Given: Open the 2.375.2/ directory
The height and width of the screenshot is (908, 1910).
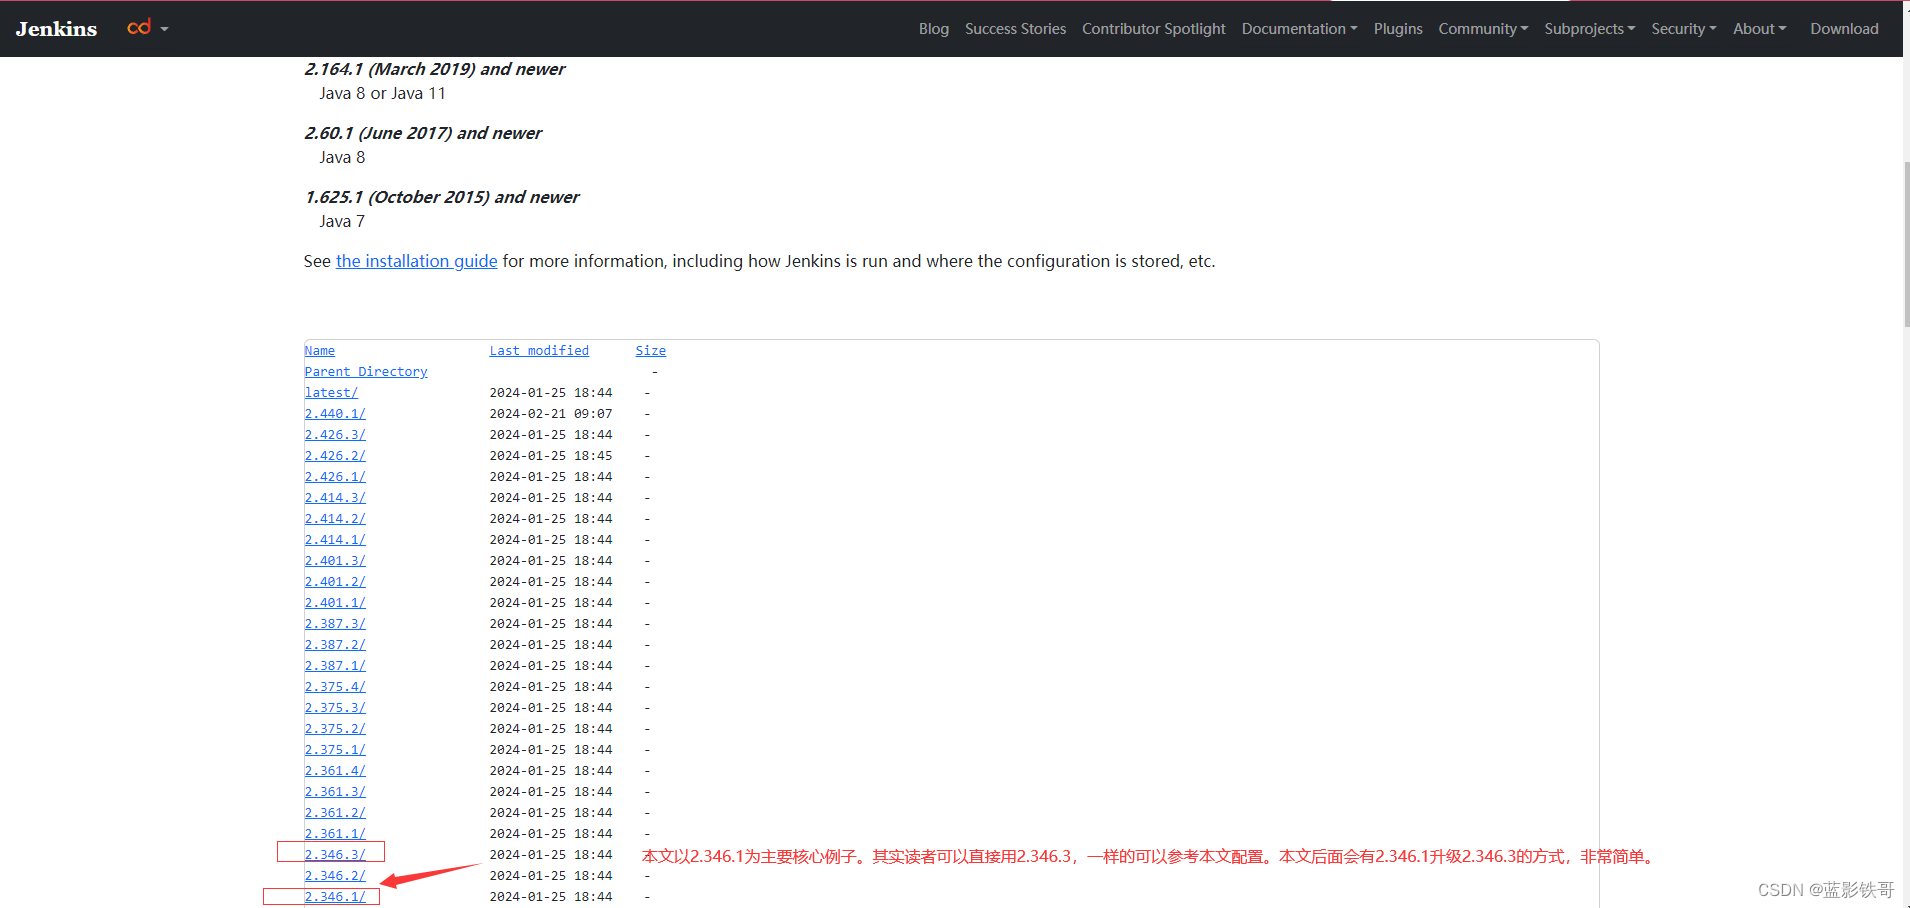Looking at the screenshot, I should pos(335,729).
